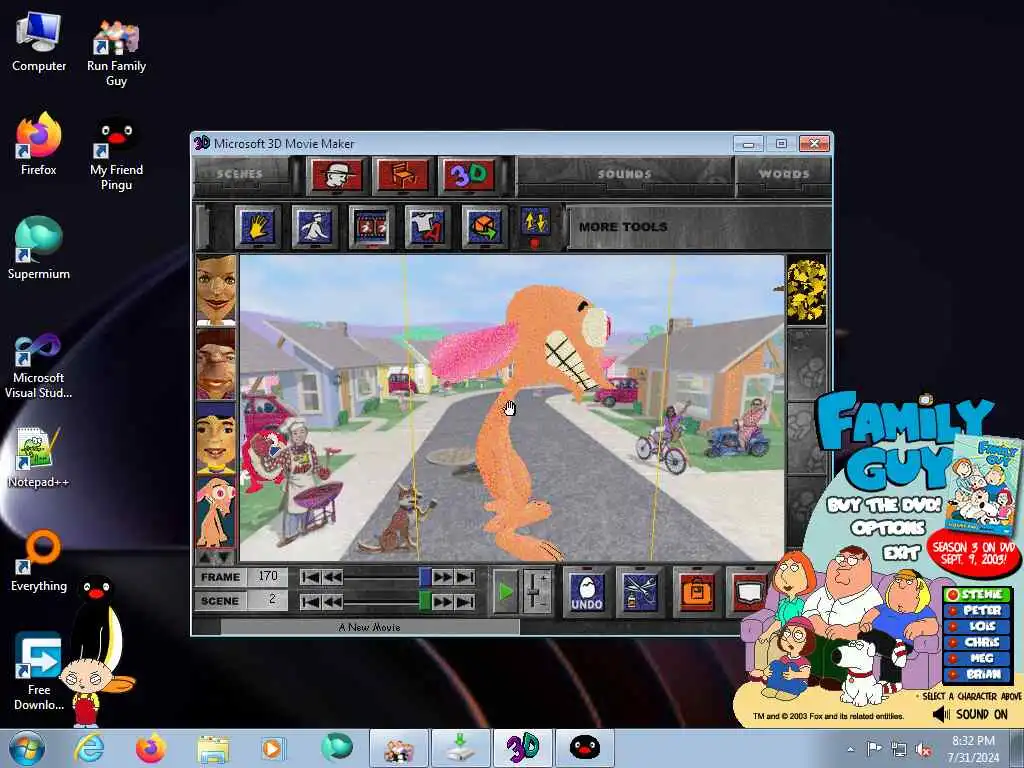Image resolution: width=1024 pixels, height=768 pixels.
Task: Click the blue Frame slider handle
Action: 425,577
